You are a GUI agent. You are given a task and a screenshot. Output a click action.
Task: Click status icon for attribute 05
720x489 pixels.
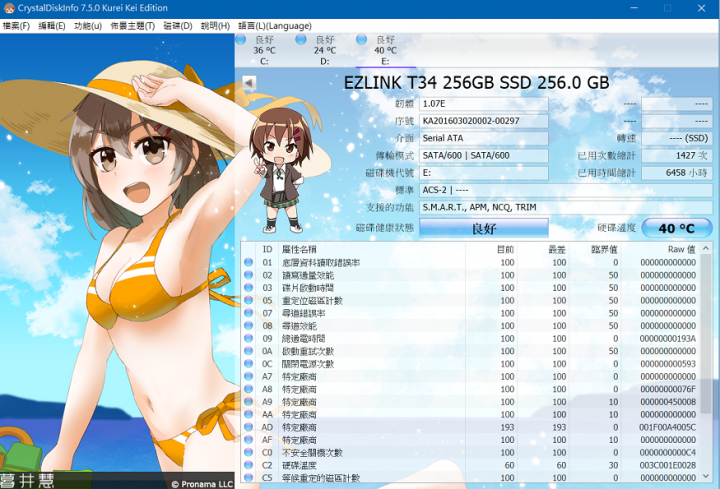(x=248, y=300)
